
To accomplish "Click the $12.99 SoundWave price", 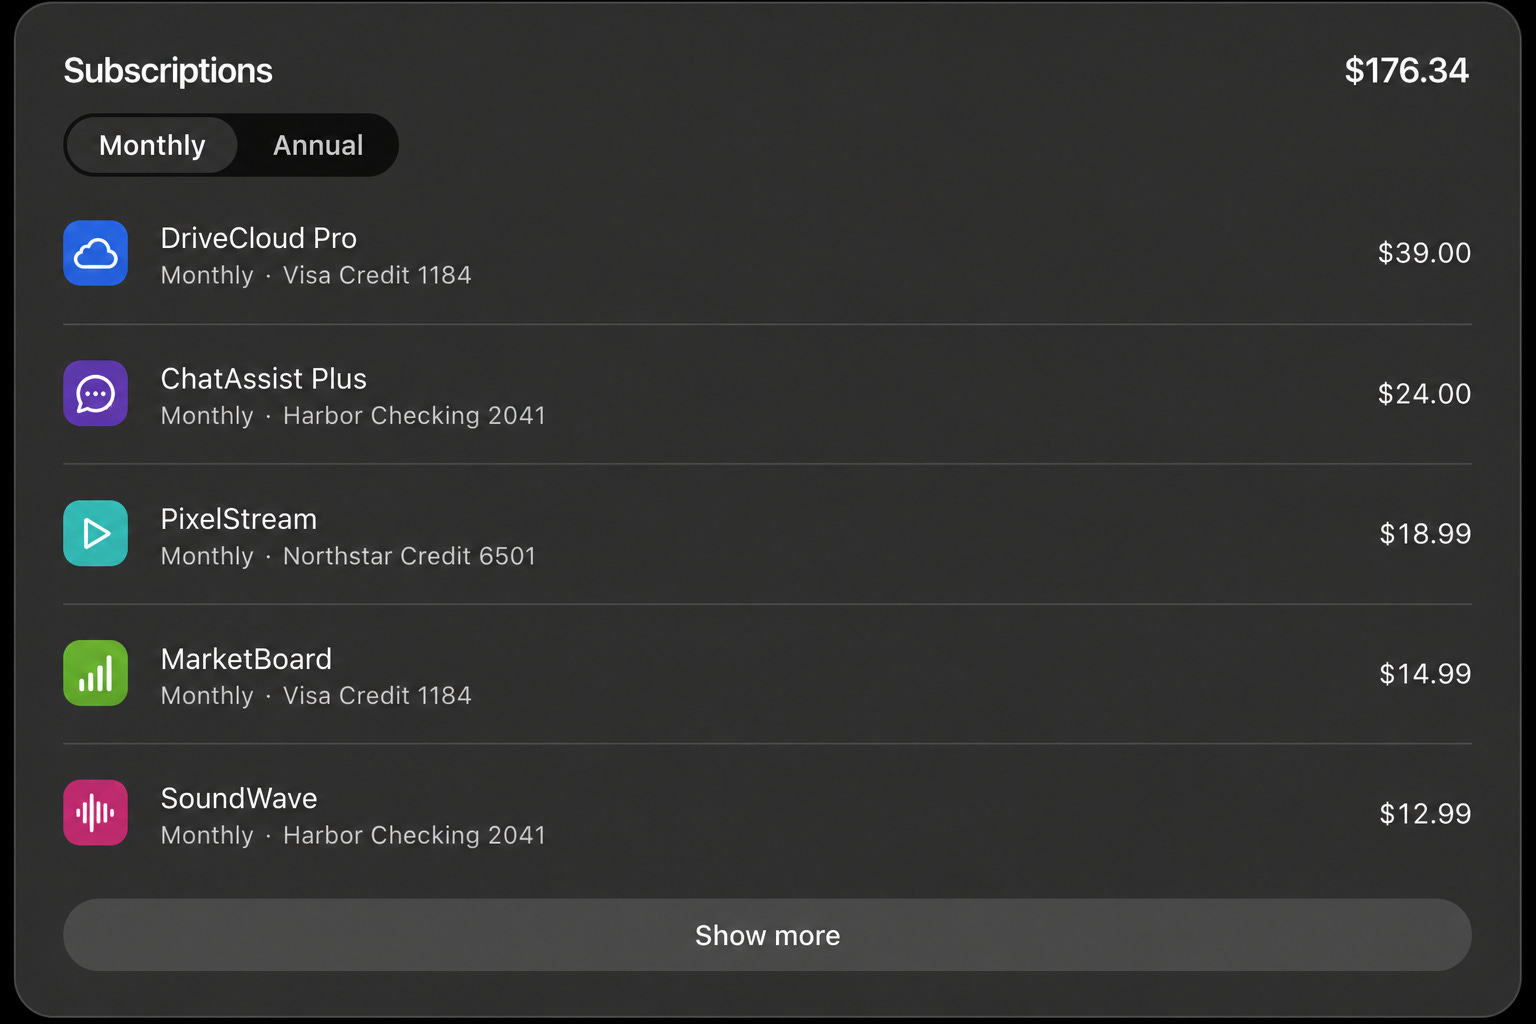I will [1425, 814].
